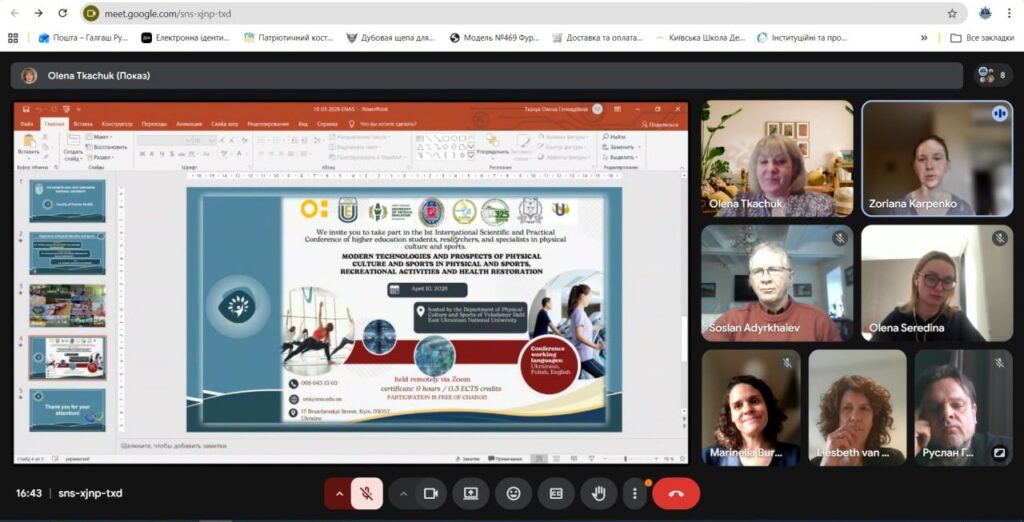1024x522 pixels.
Task: Bookmark this page with the star icon
Action: pyautogui.click(x=952, y=13)
